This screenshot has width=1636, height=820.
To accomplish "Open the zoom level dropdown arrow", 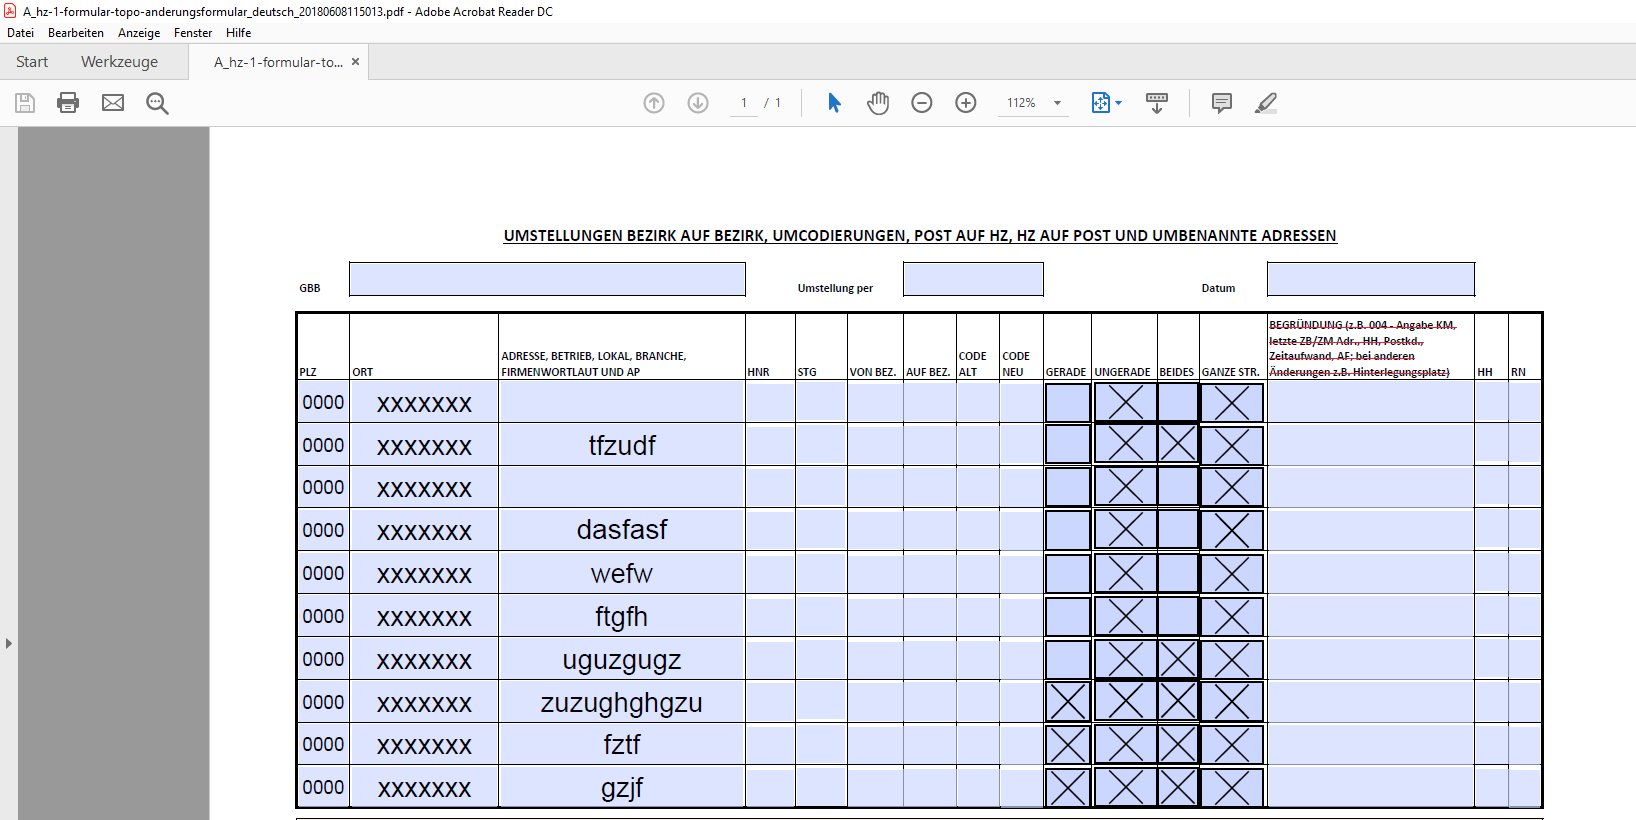I will click(1057, 103).
